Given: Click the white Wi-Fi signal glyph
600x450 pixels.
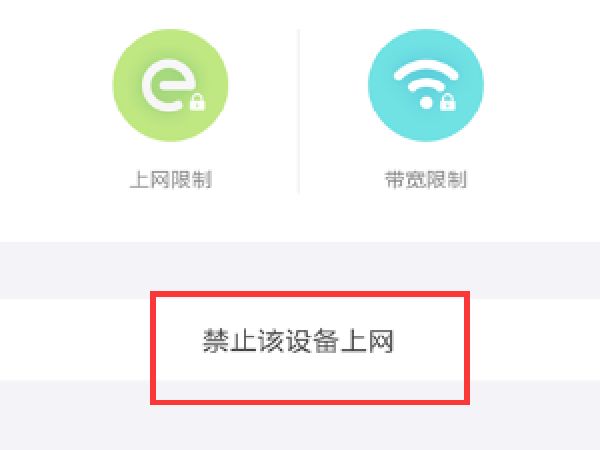Looking at the screenshot, I should (x=426, y=85).
